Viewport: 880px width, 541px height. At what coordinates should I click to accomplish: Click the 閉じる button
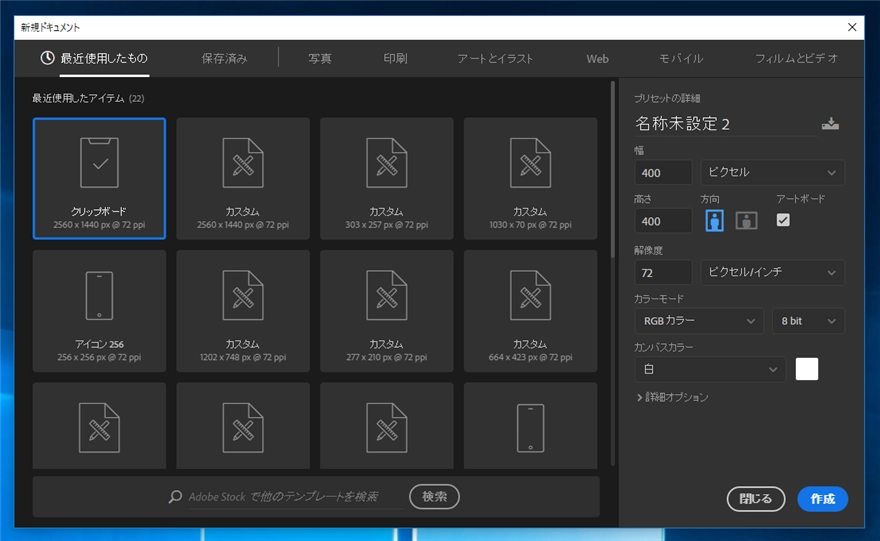(755, 499)
